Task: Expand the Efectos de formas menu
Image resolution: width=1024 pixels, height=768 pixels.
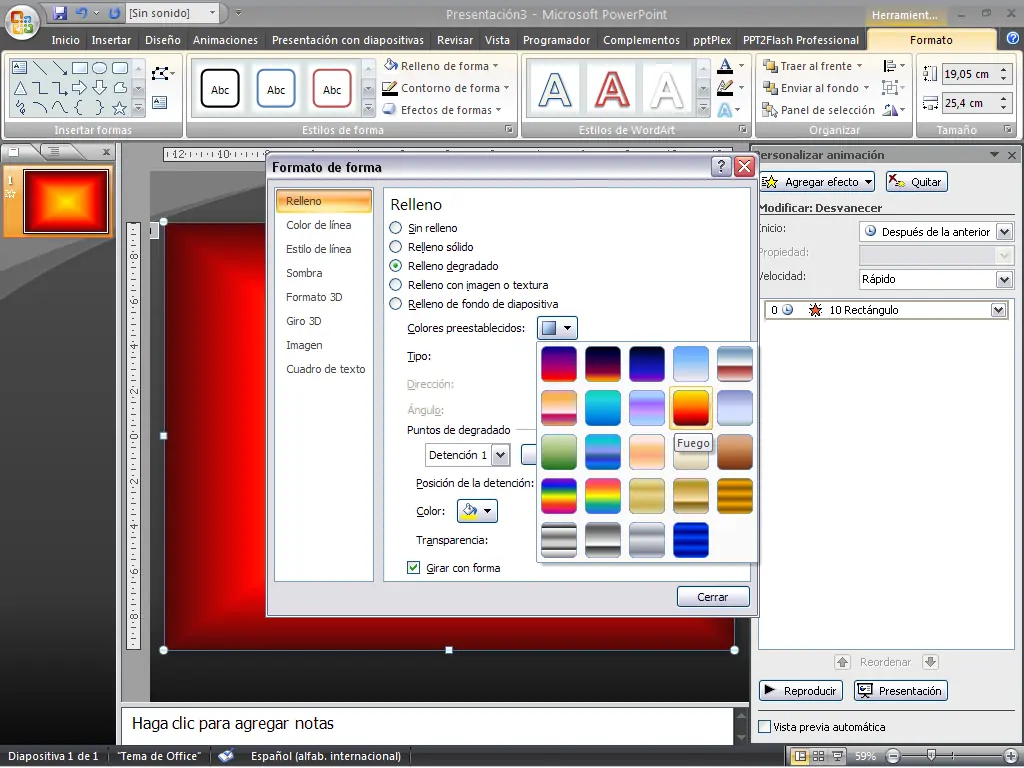Action: 442,110
